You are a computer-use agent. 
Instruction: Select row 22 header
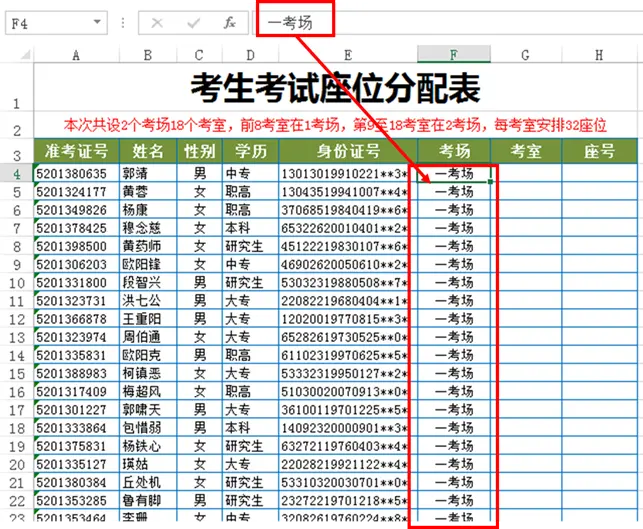coord(16,501)
